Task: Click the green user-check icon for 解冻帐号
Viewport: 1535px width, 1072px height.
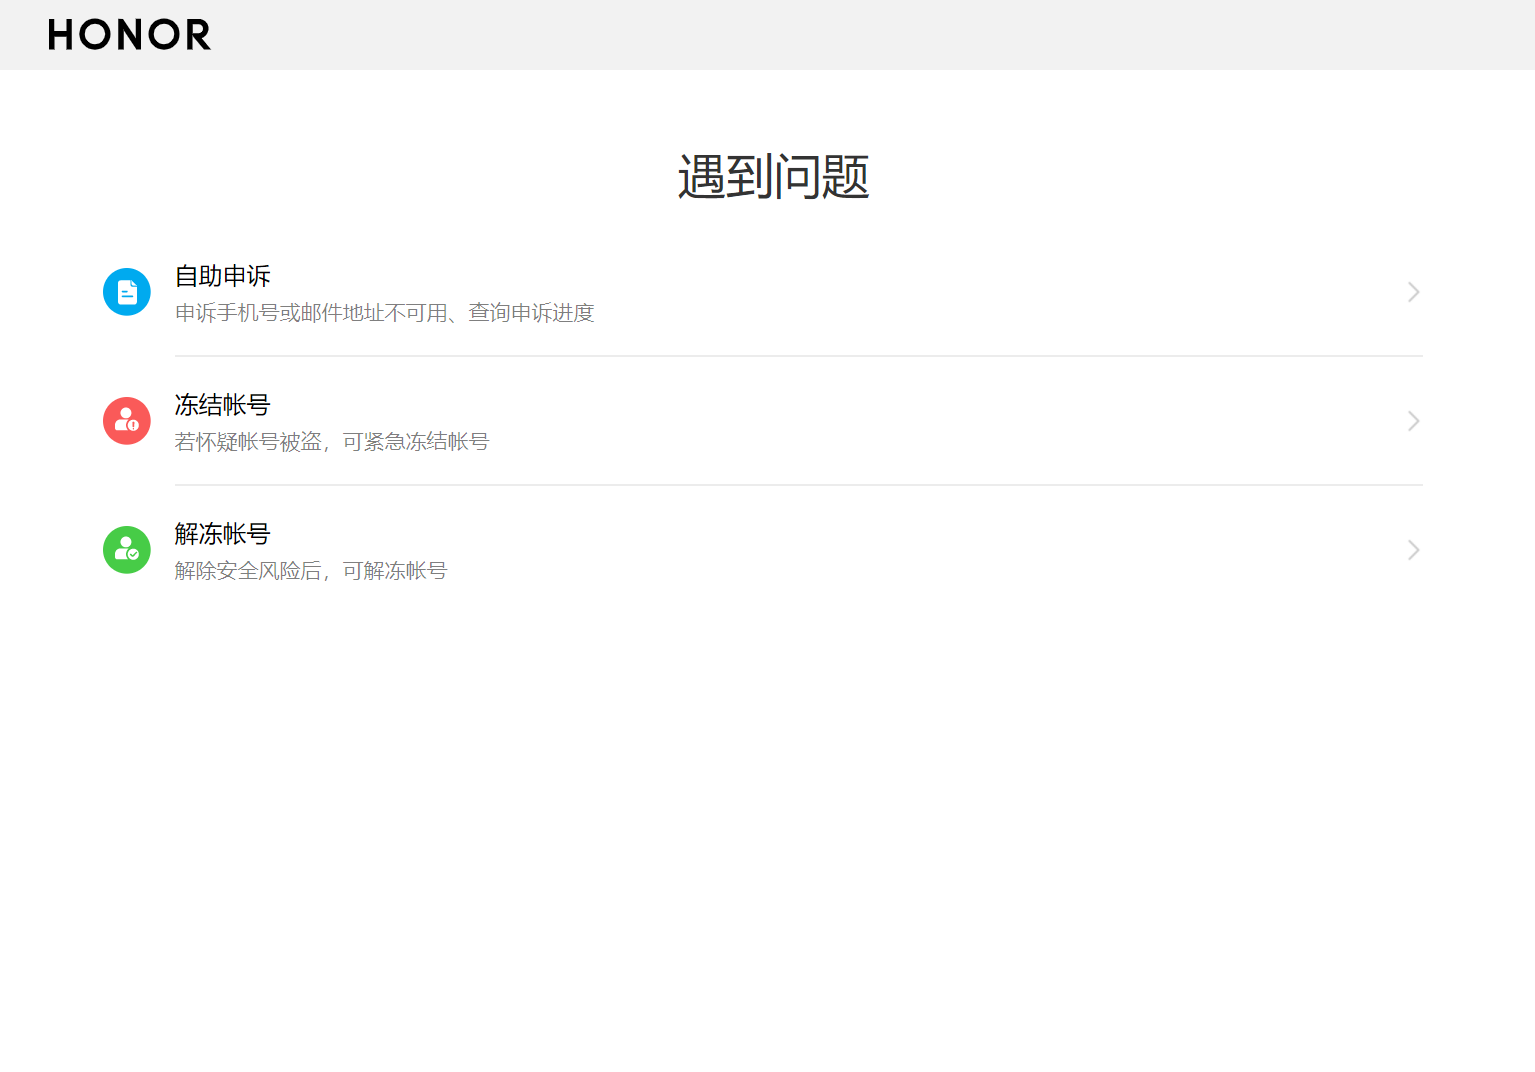Action: coord(127,550)
